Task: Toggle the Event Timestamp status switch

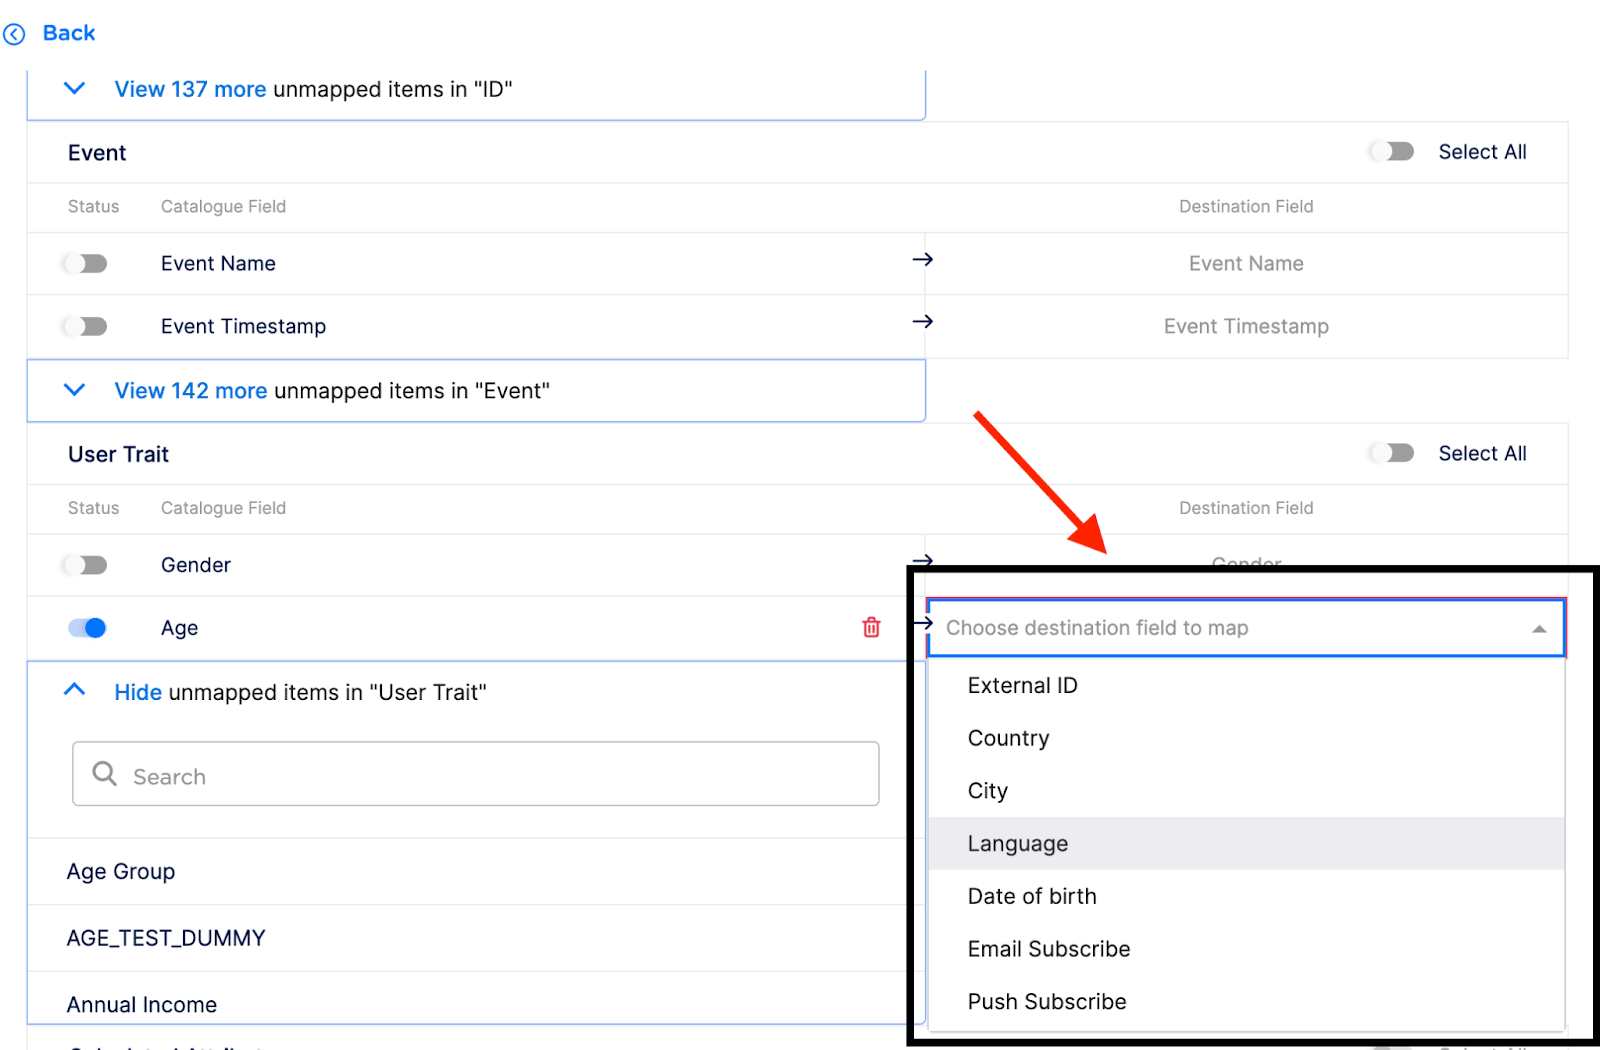Action: [x=86, y=327]
